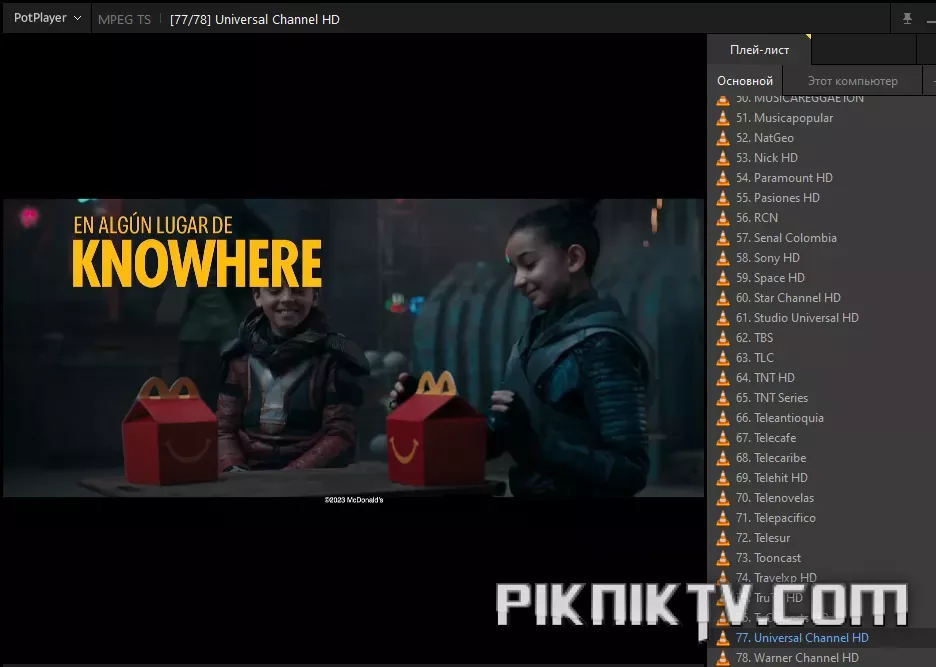
Task: Select playlist entry 73. Tooncast
Action: coord(821,558)
